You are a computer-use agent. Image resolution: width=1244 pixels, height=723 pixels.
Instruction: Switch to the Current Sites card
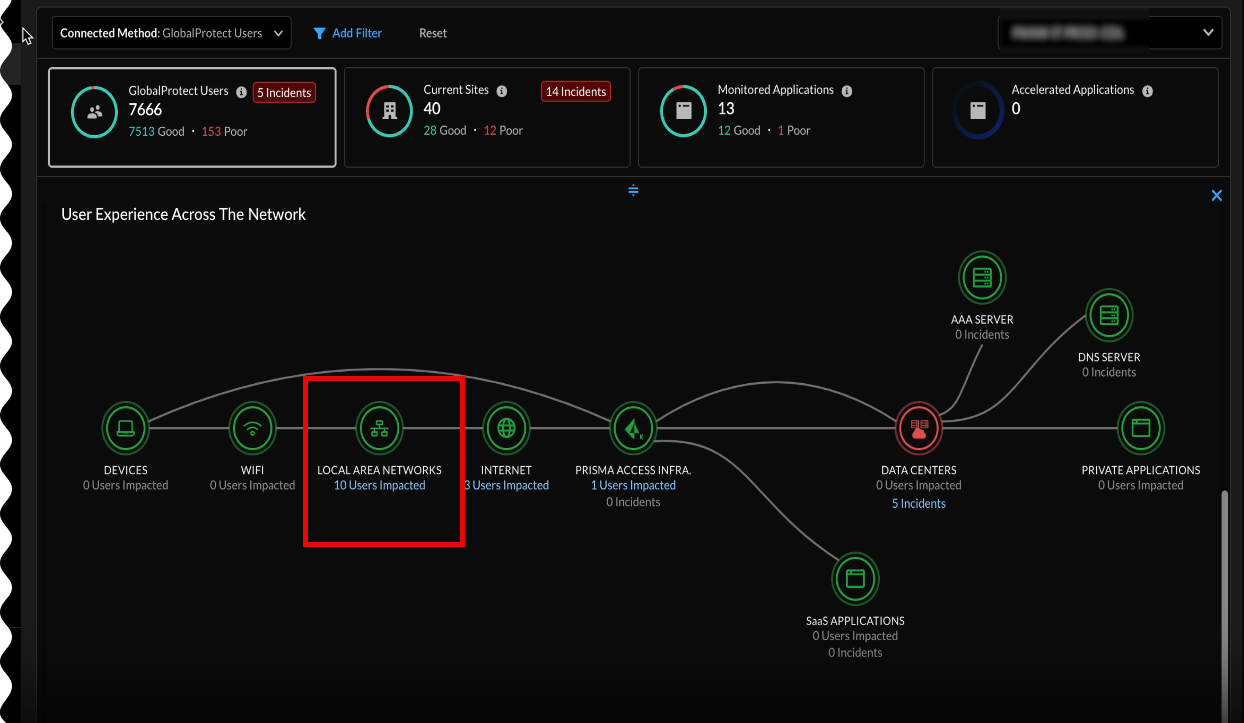click(487, 117)
